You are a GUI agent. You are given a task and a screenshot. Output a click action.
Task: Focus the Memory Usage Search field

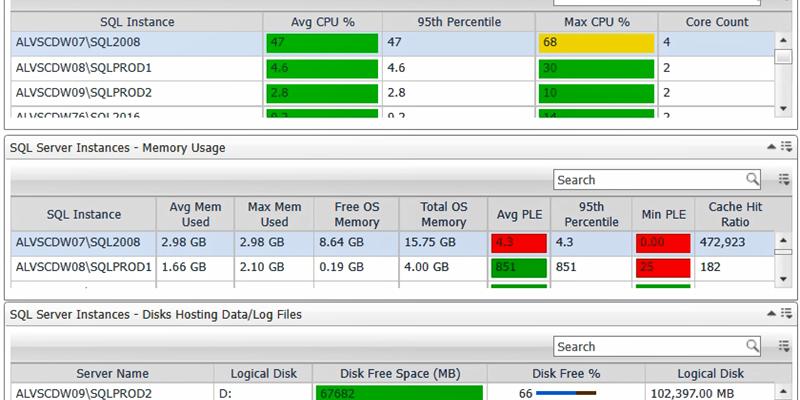(657, 180)
